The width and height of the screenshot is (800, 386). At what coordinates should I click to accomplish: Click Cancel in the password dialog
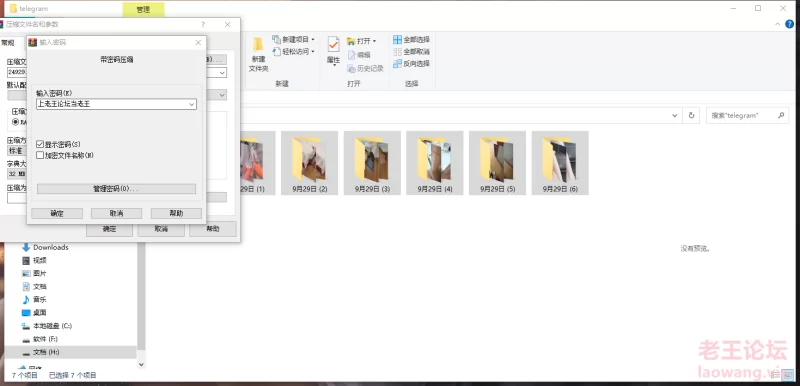pyautogui.click(x=116, y=213)
